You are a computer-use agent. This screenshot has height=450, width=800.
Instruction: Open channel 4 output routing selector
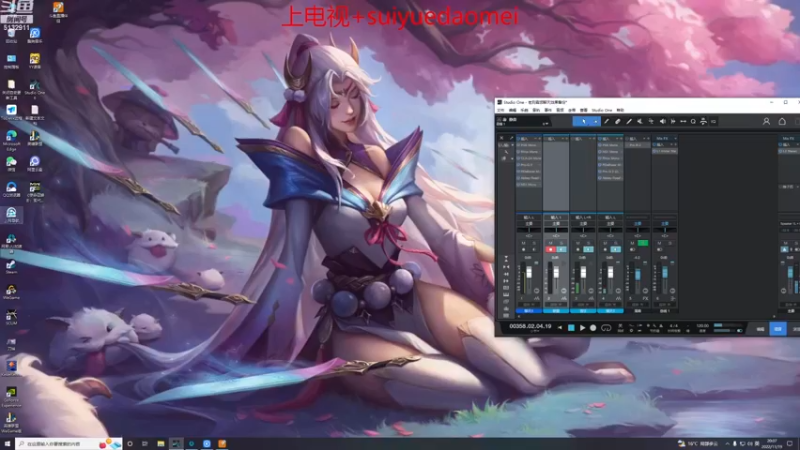[x=610, y=223]
